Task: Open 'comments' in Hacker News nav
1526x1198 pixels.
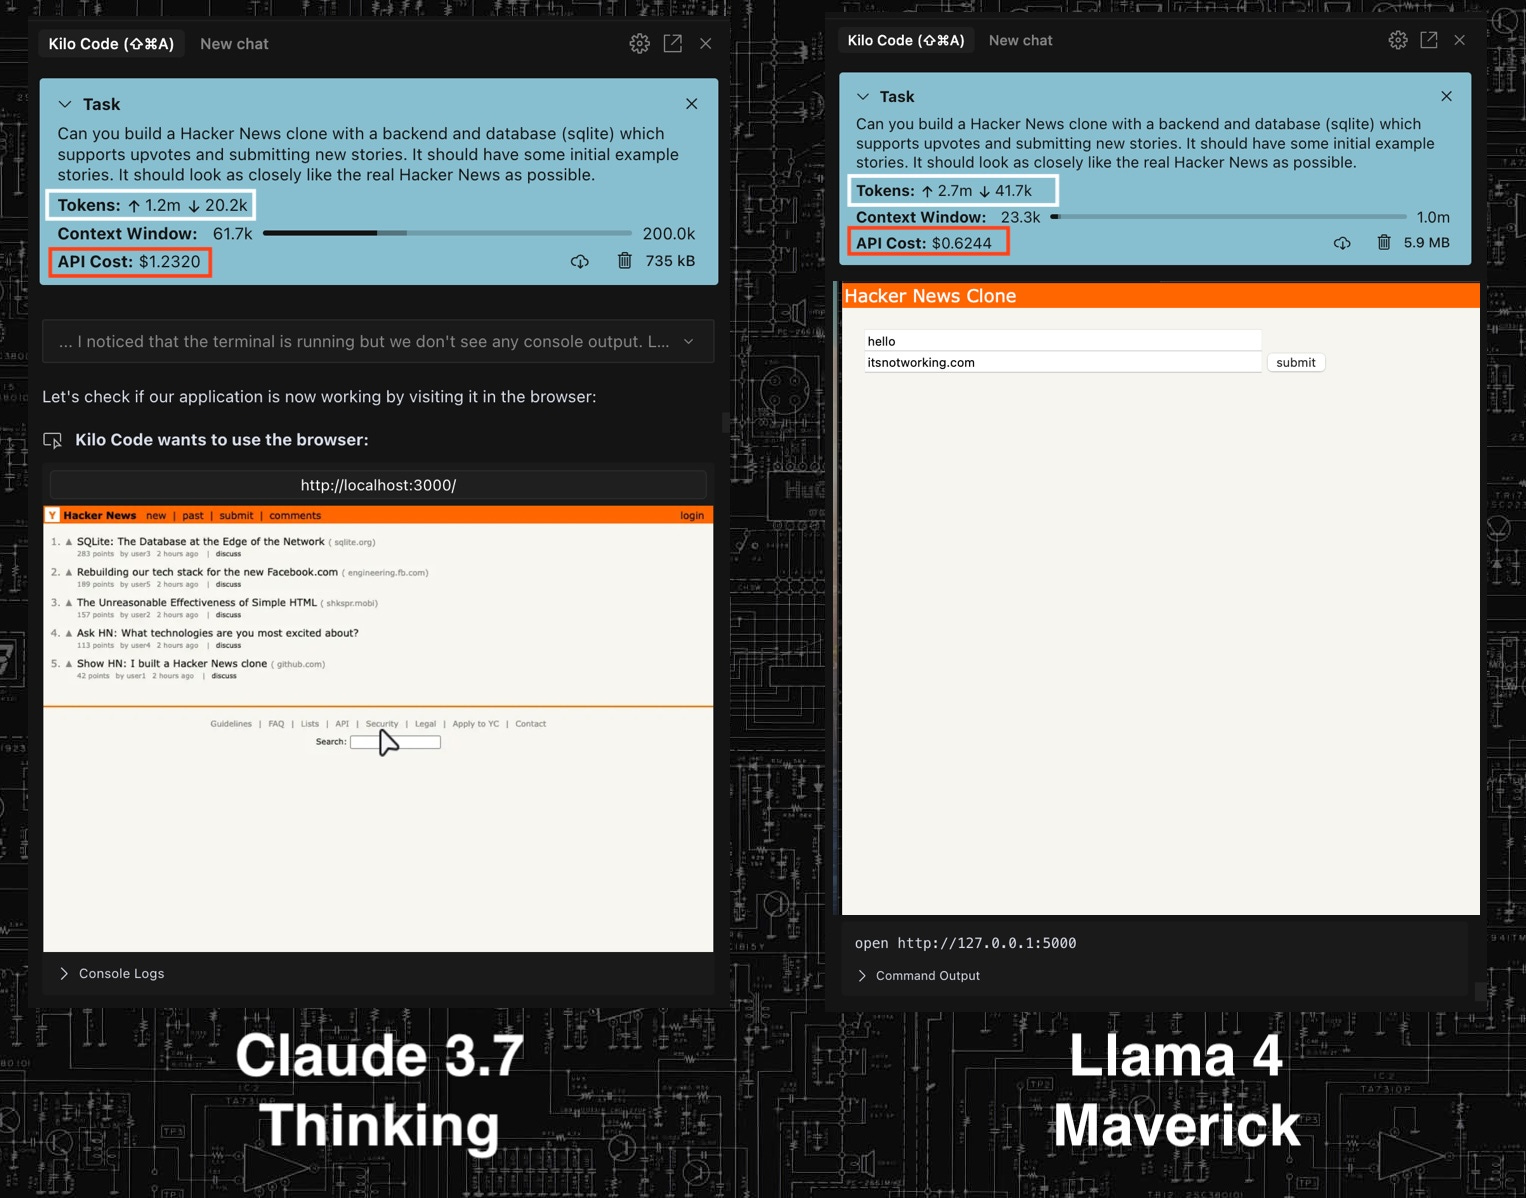Action: 295,516
